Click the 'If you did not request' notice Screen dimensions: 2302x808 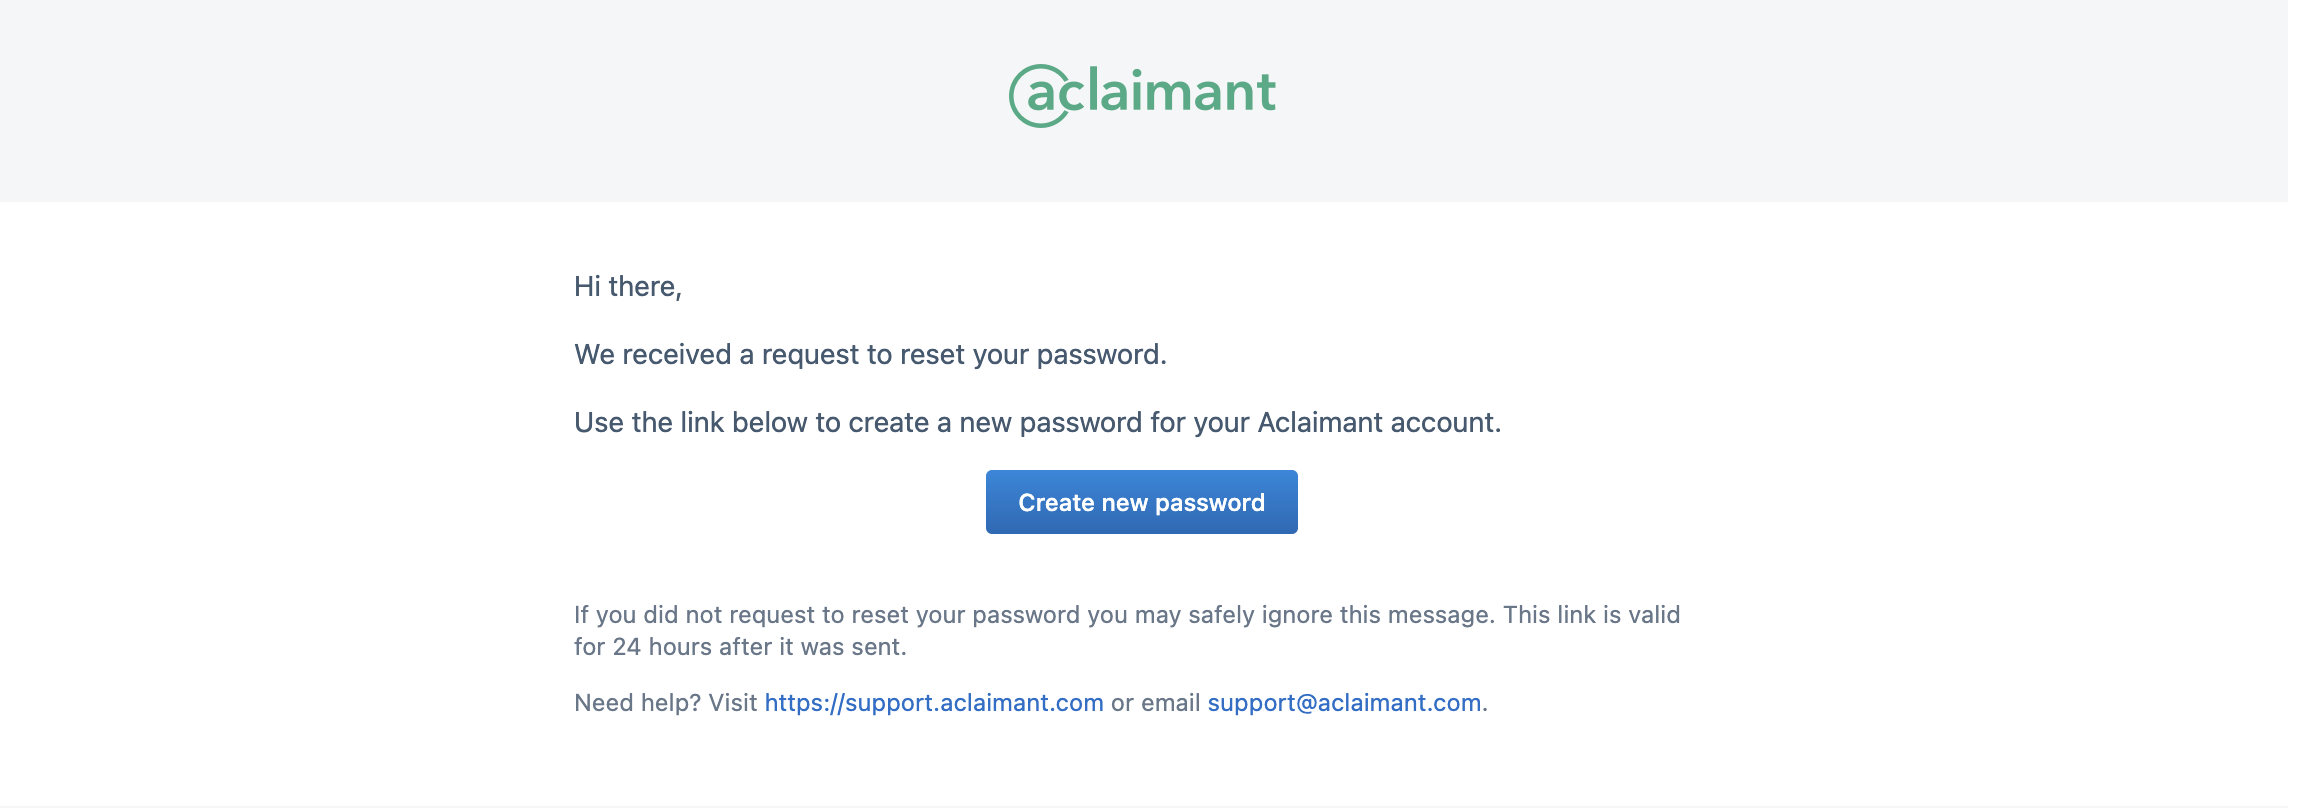tap(1127, 630)
